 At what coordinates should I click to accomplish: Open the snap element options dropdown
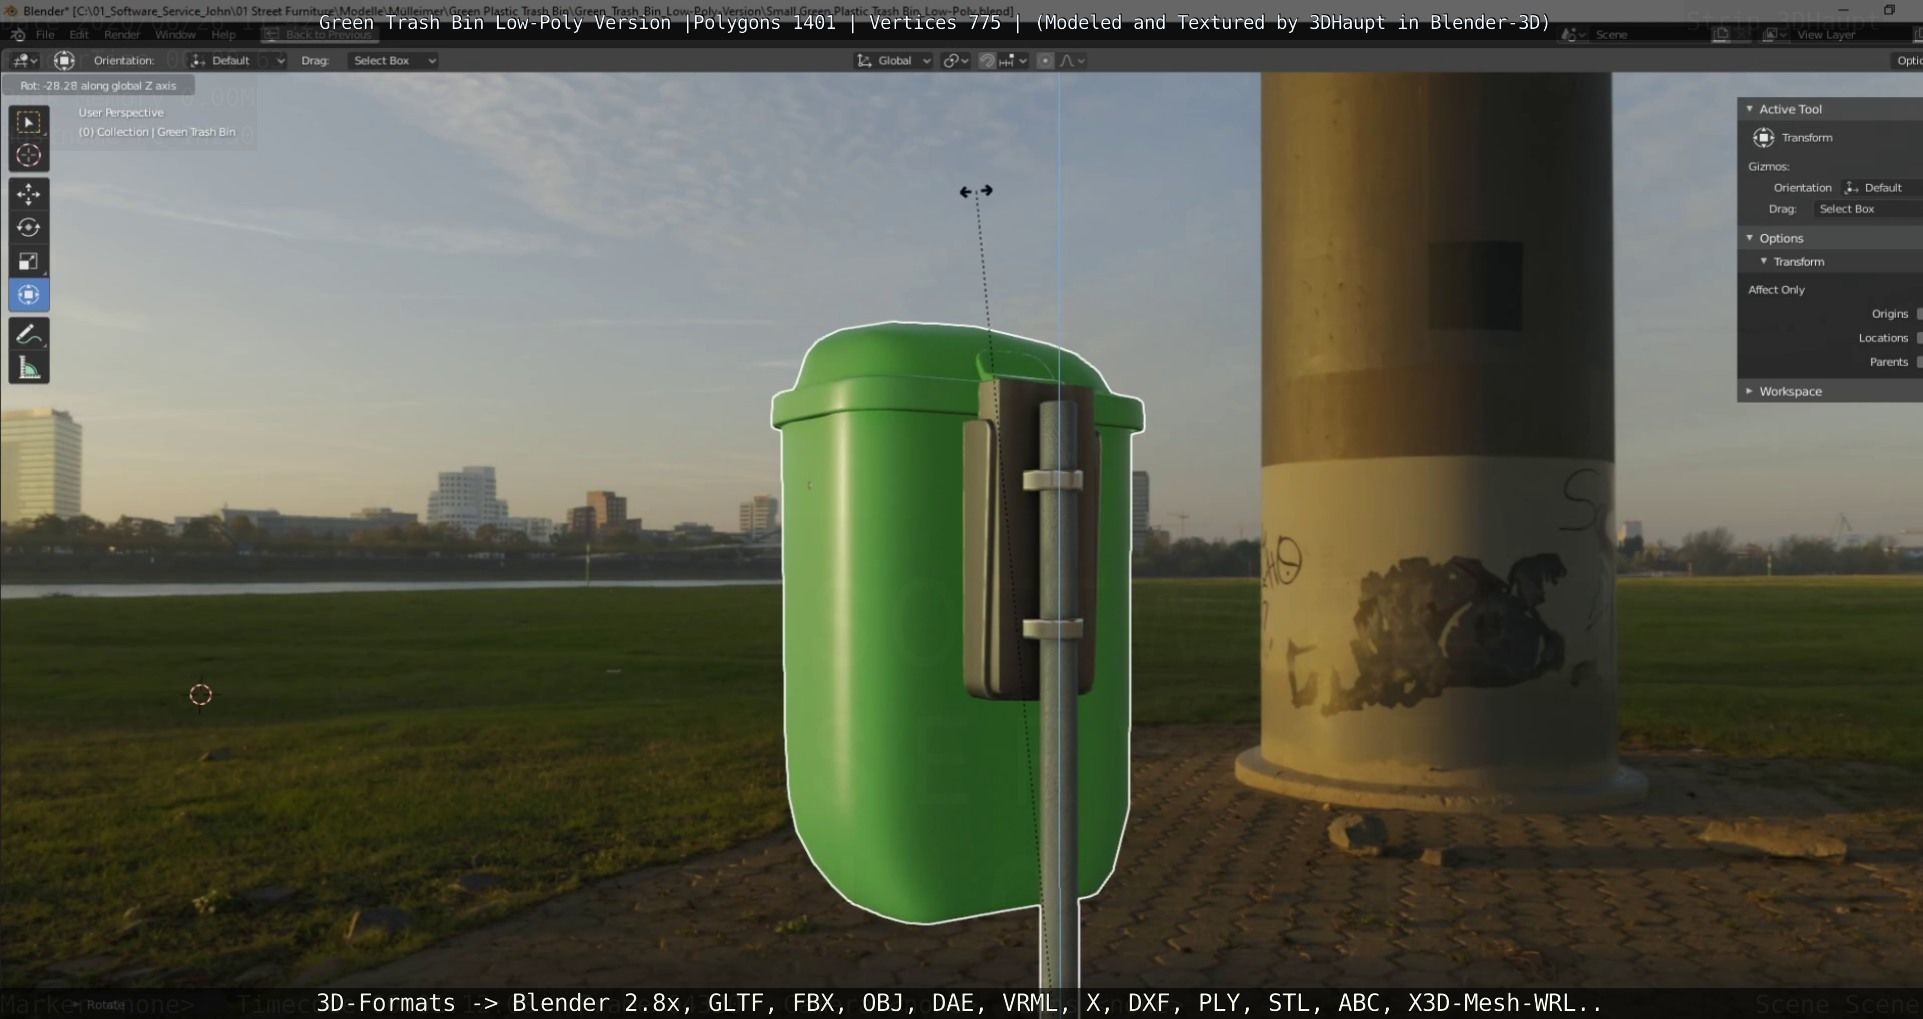point(1013,61)
